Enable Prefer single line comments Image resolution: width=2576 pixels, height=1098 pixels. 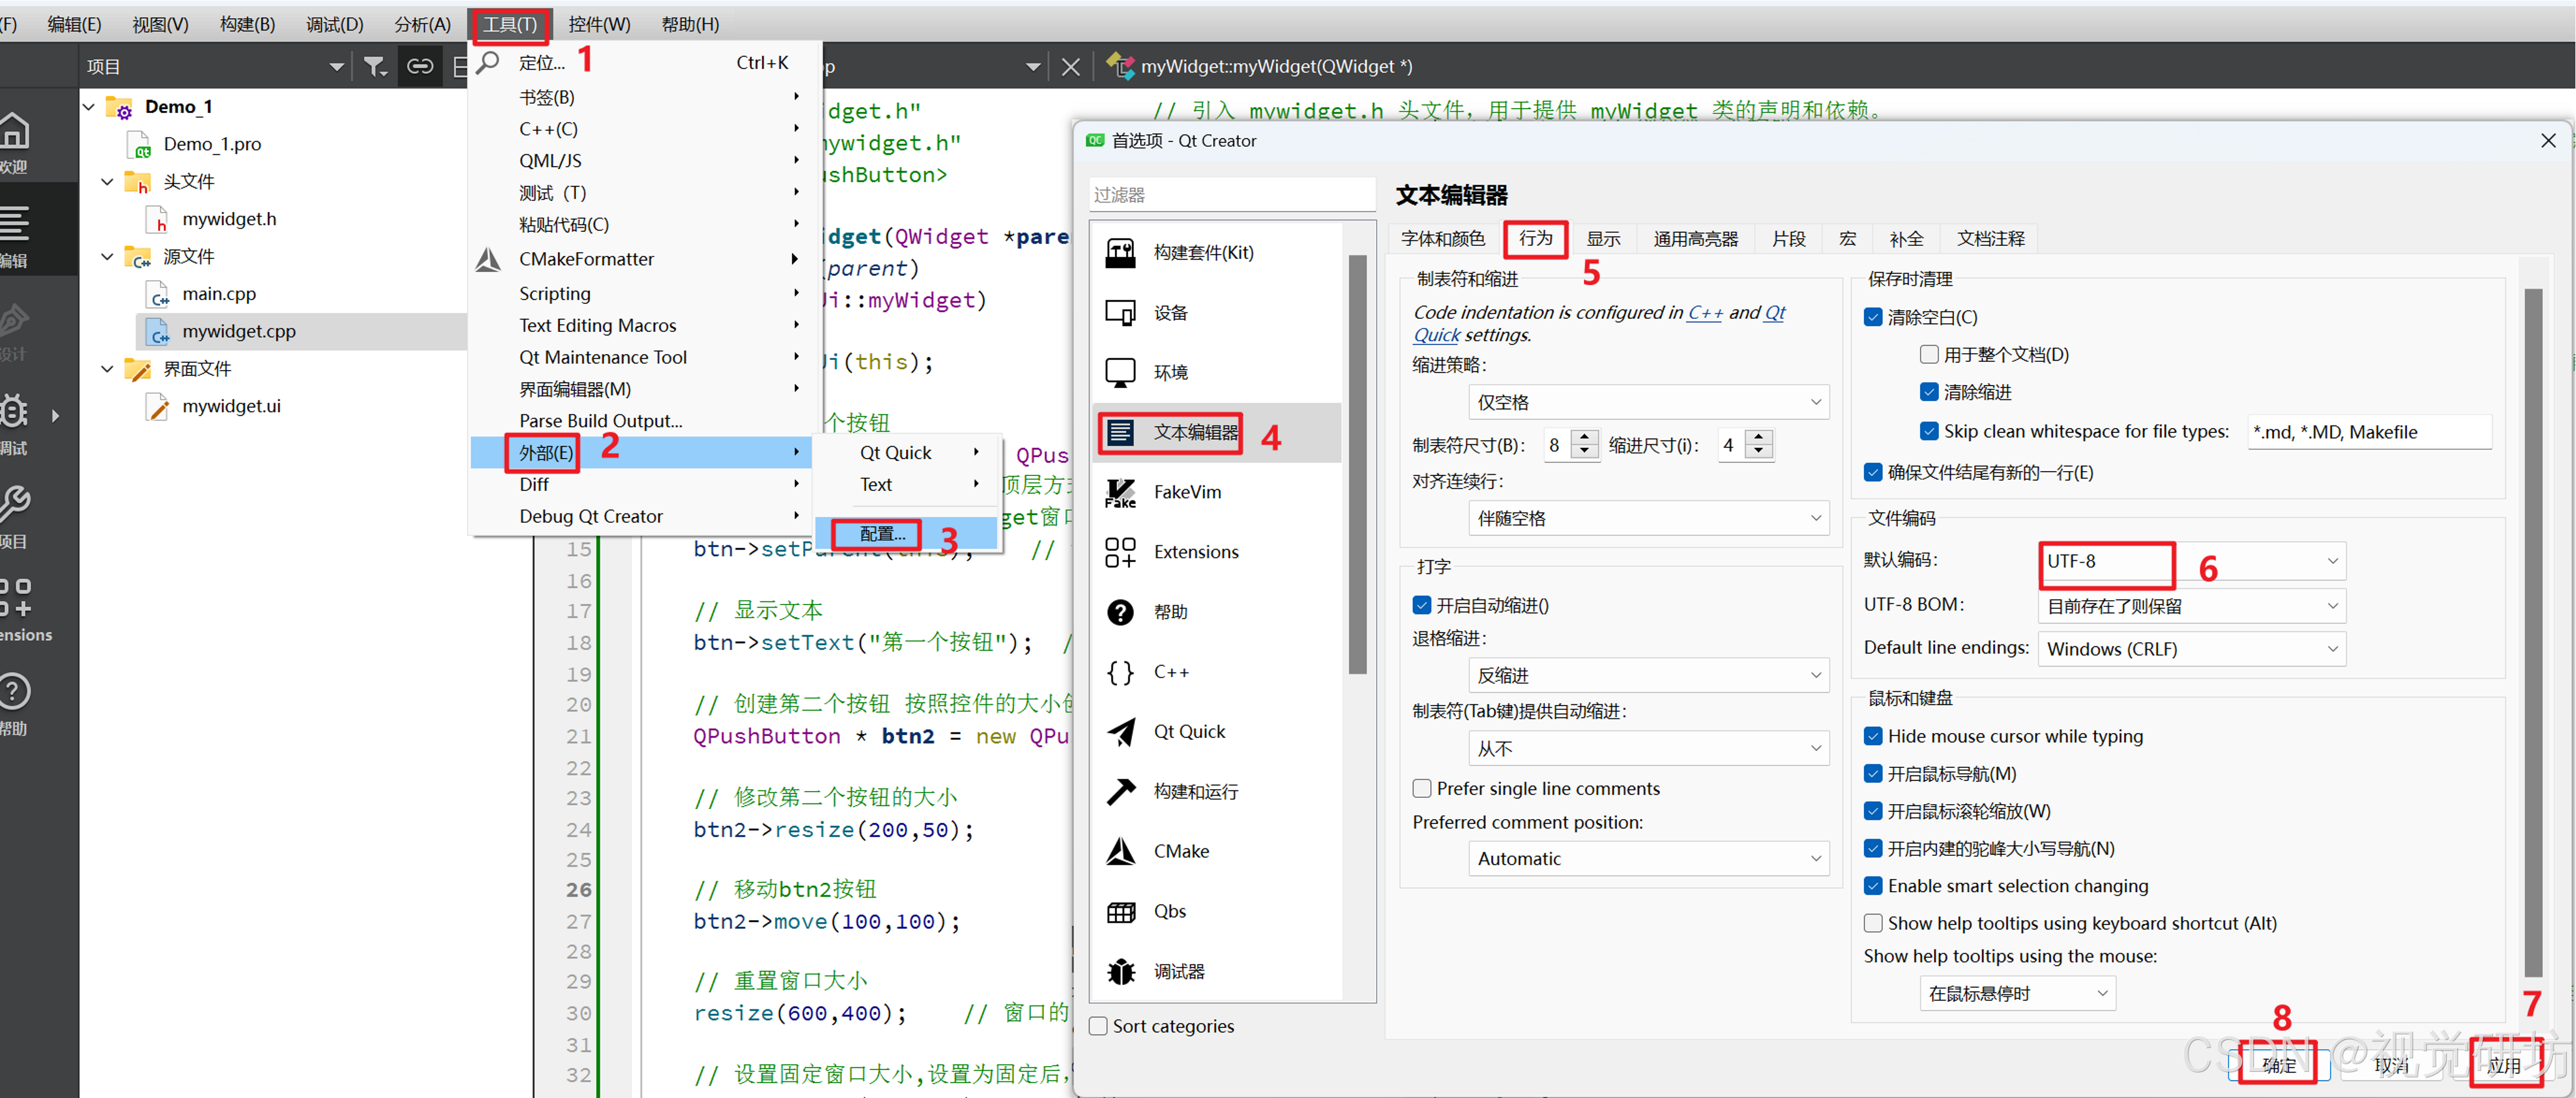click(1421, 789)
